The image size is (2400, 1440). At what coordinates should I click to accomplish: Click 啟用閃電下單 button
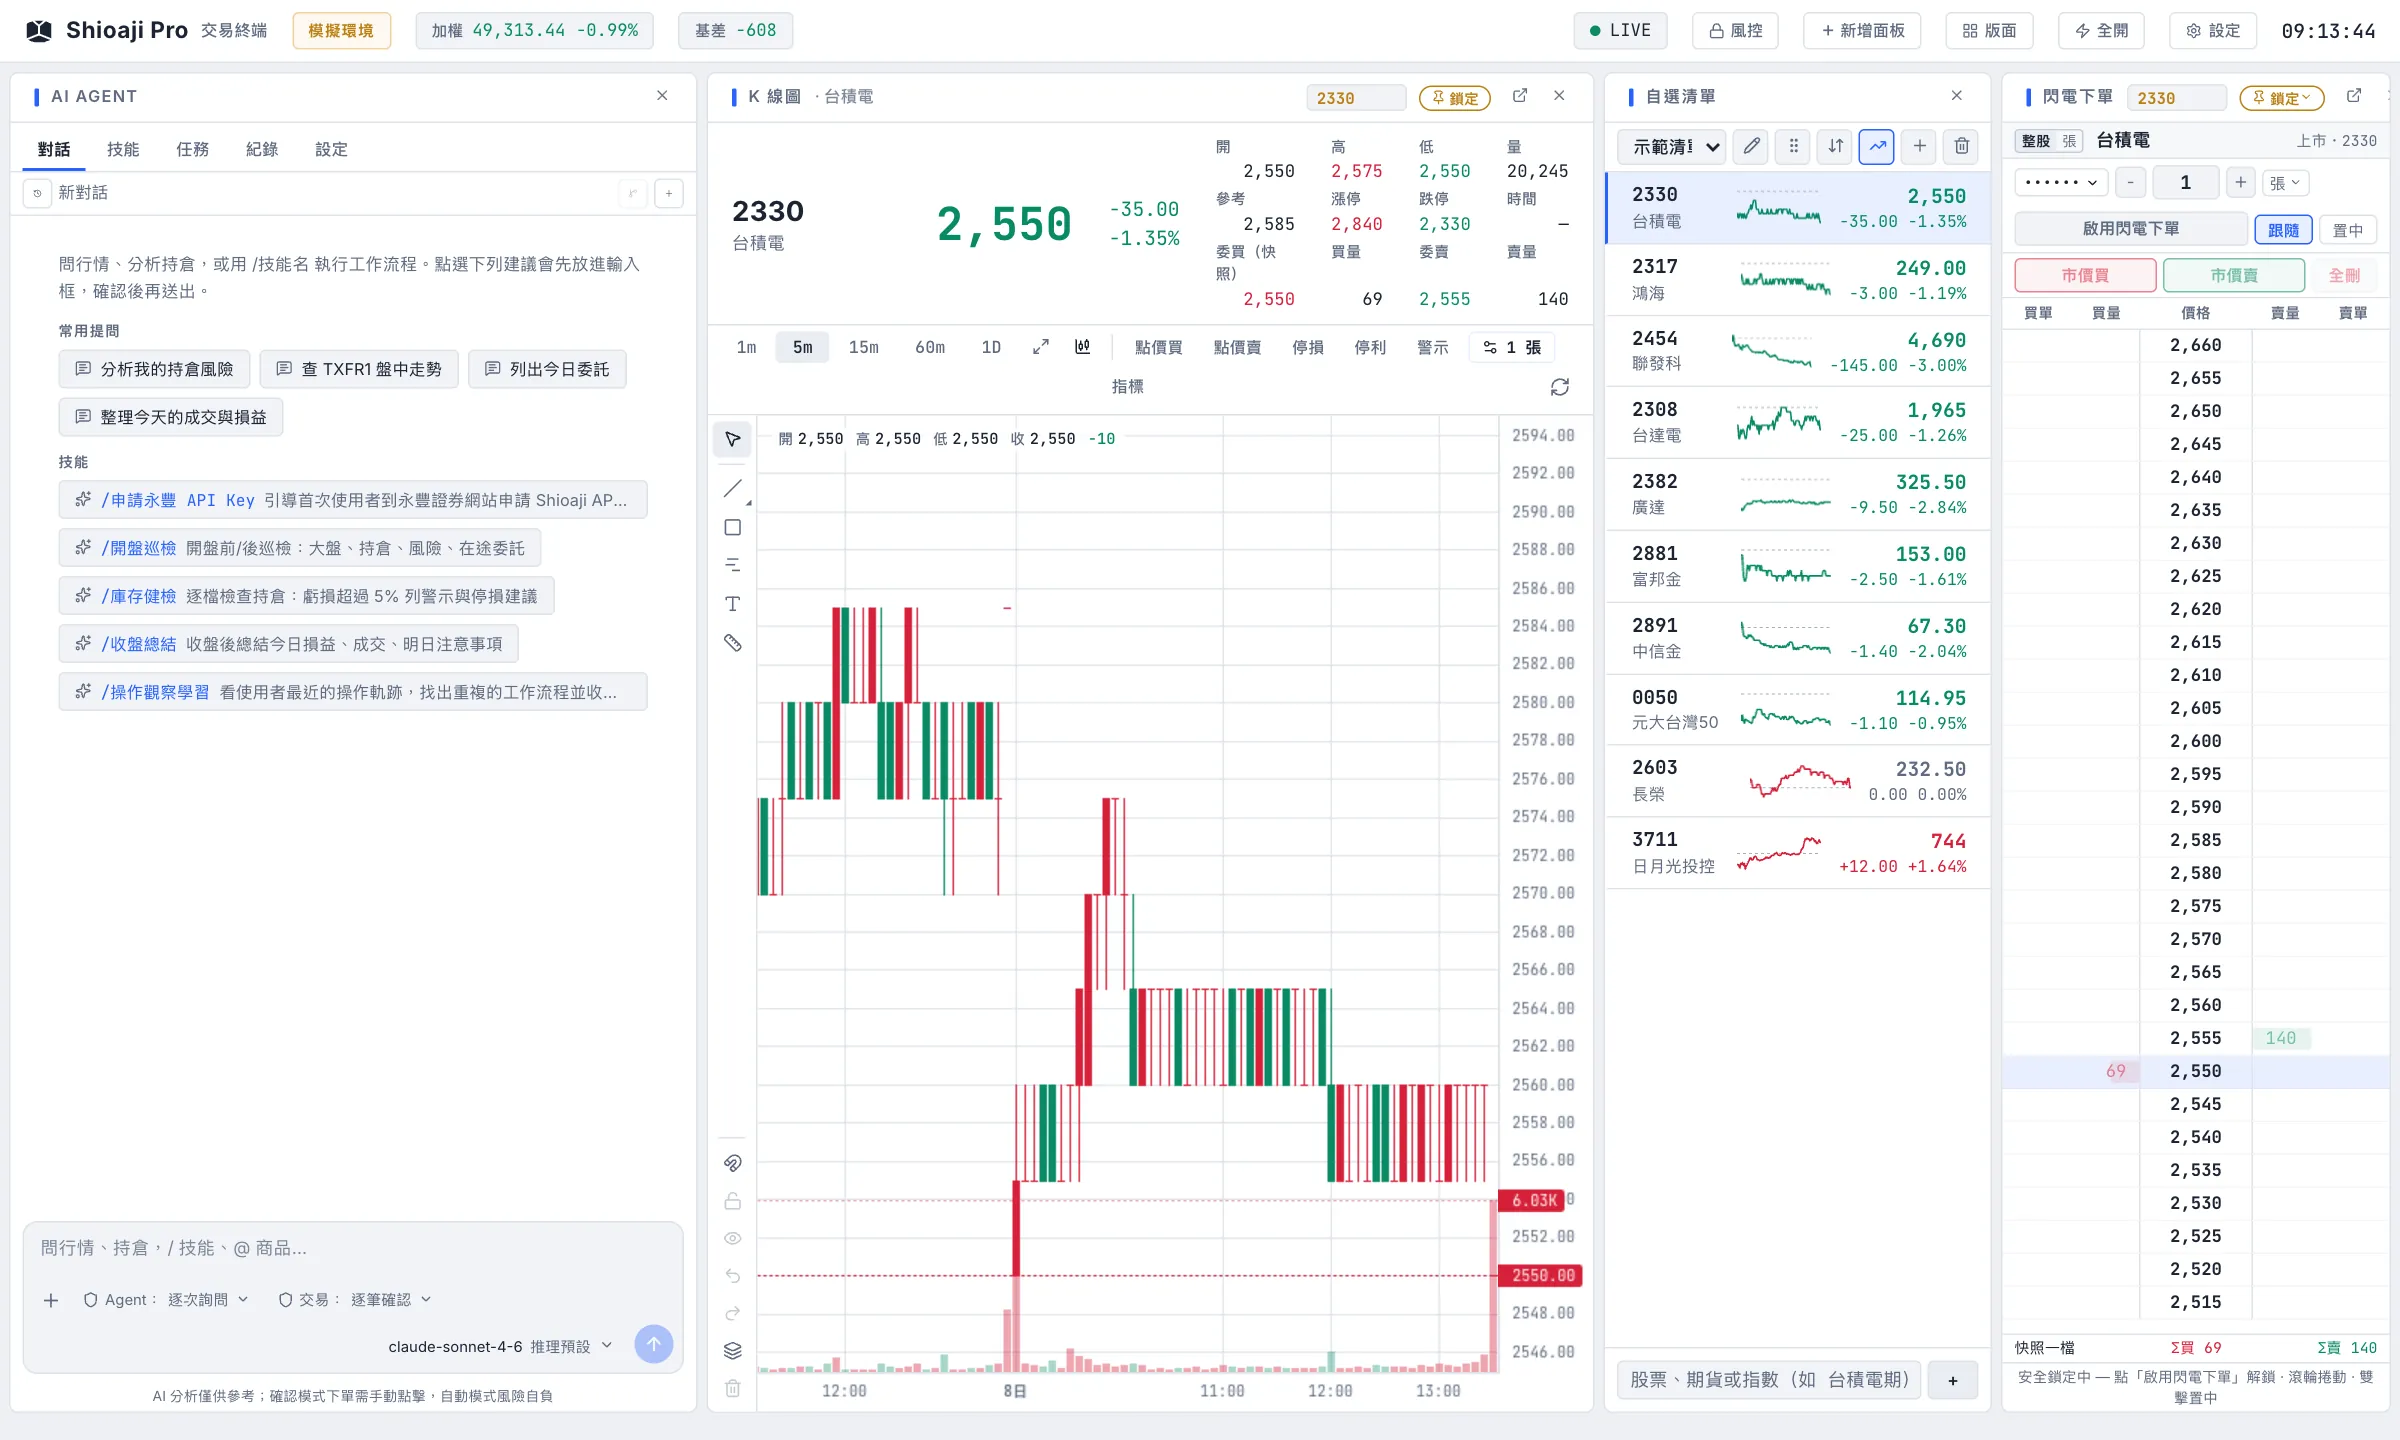[2131, 229]
